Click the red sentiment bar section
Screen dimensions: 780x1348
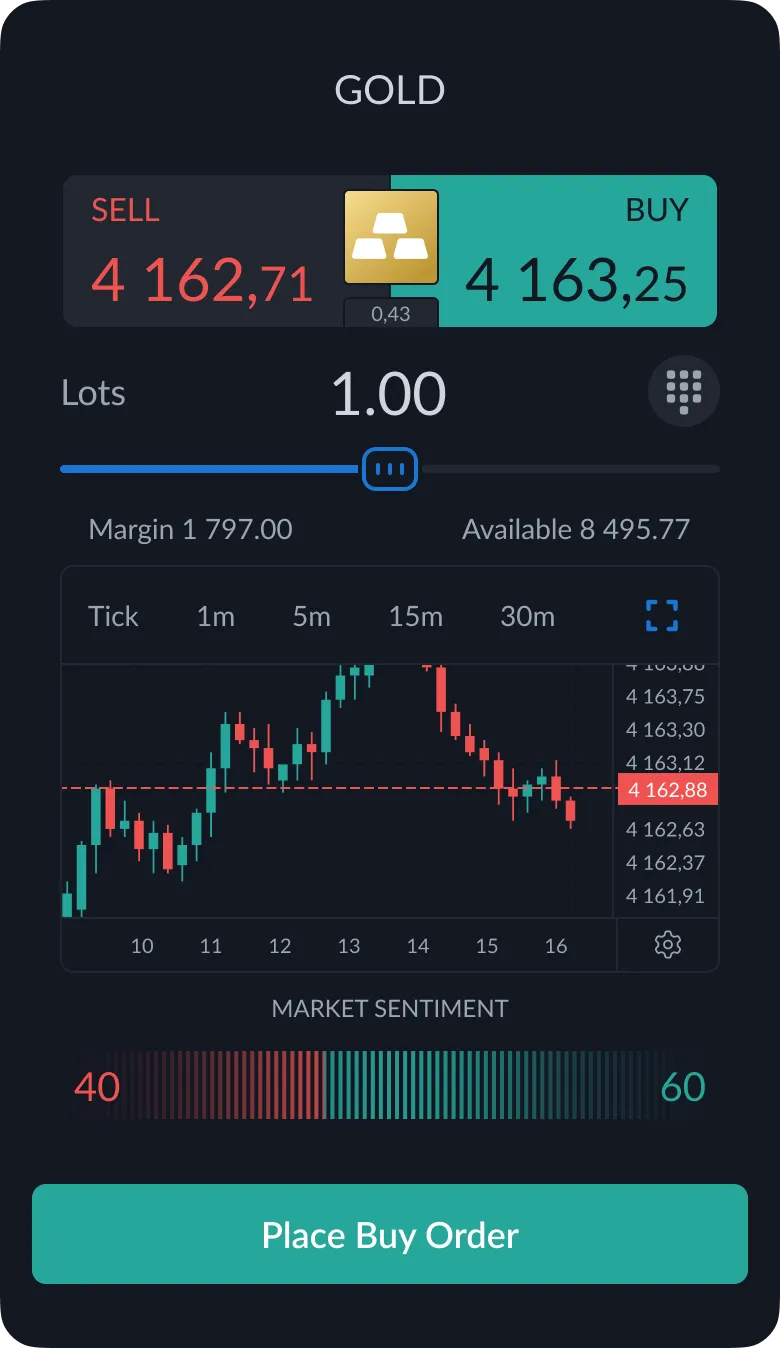(215, 1085)
